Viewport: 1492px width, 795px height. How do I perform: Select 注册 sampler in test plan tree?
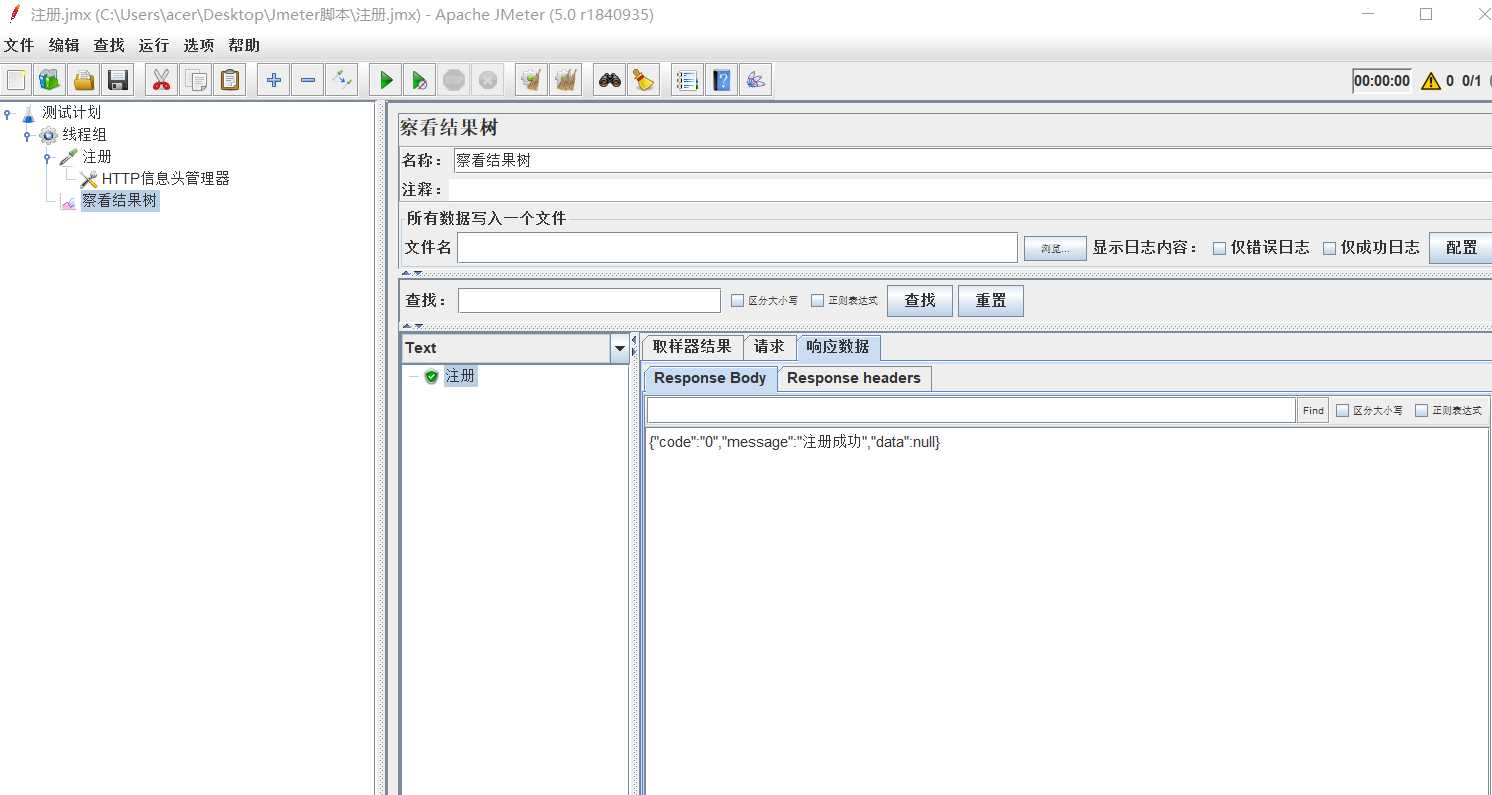(x=97, y=156)
